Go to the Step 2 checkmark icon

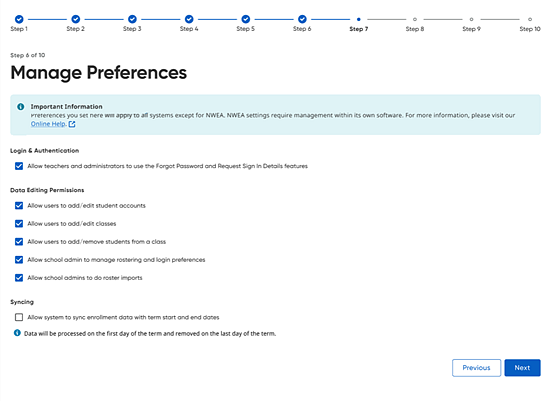(x=75, y=19)
